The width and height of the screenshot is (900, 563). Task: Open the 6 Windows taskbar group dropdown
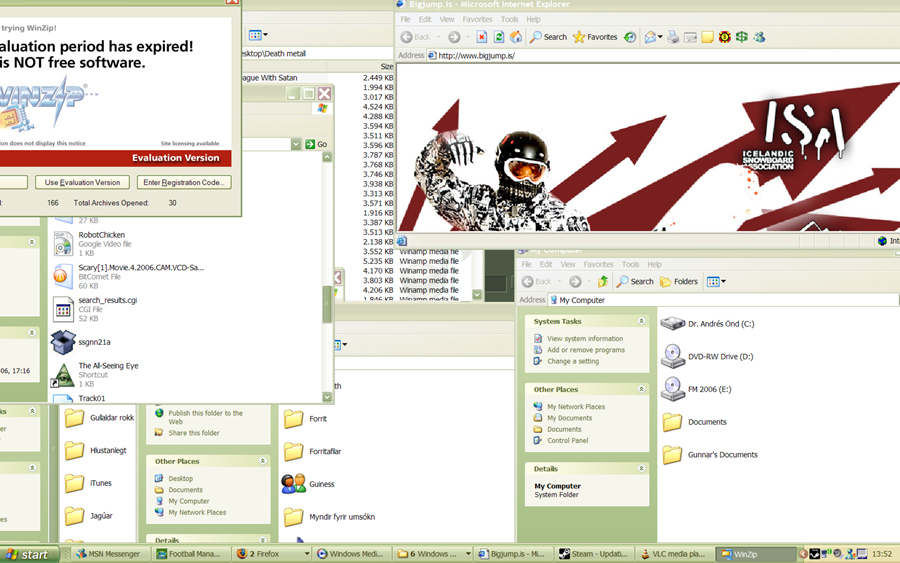(x=468, y=554)
